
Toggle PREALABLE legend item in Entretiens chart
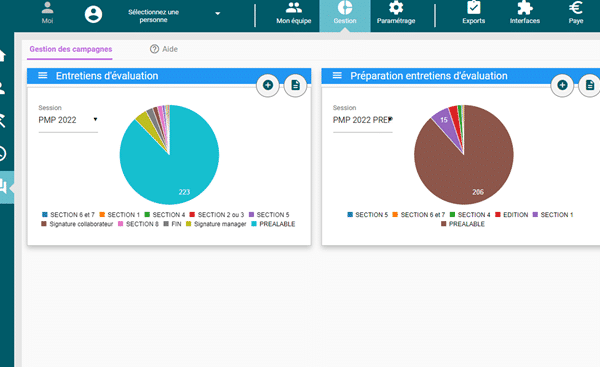pyautogui.click(x=273, y=224)
